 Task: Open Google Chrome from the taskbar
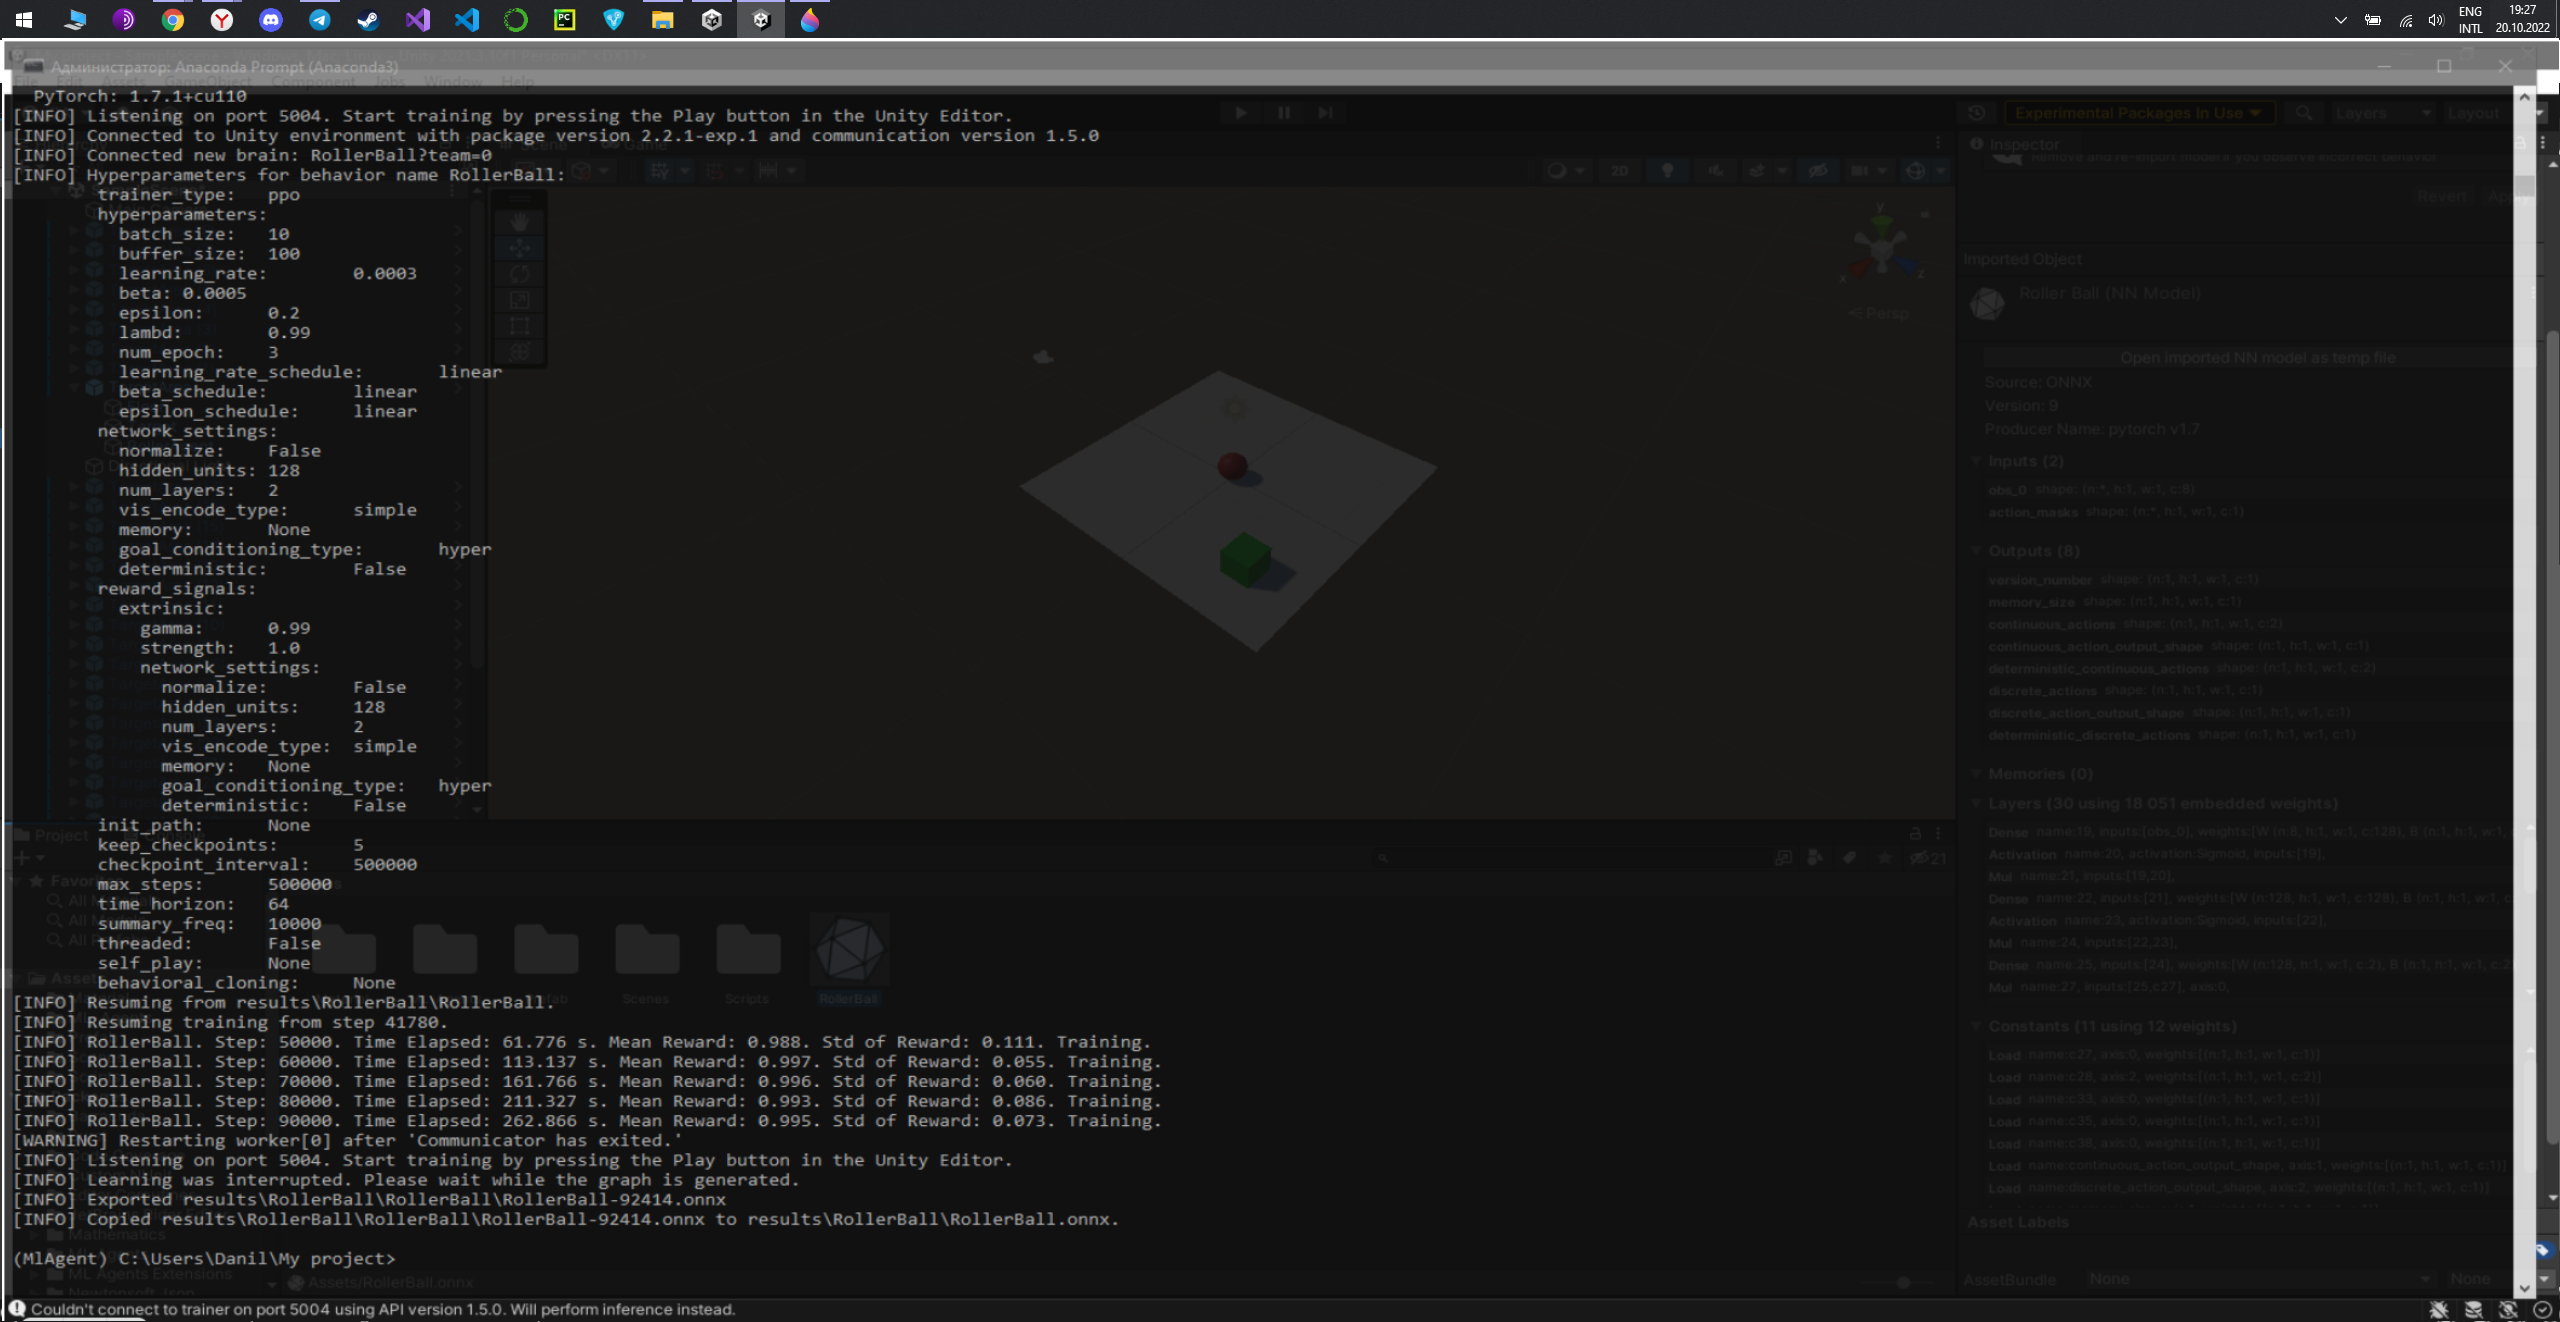[172, 19]
